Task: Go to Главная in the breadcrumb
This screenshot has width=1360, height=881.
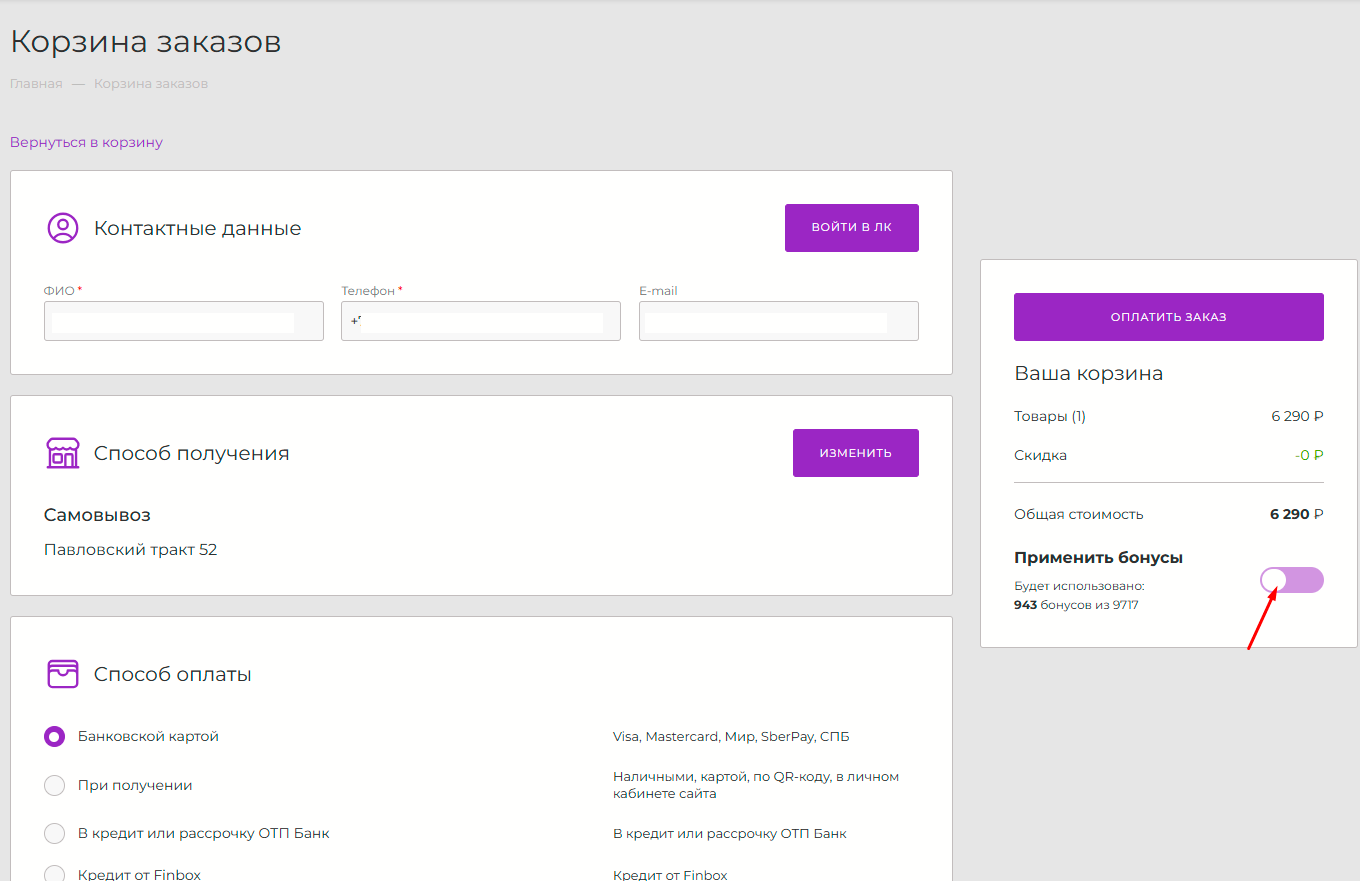Action: (36, 84)
